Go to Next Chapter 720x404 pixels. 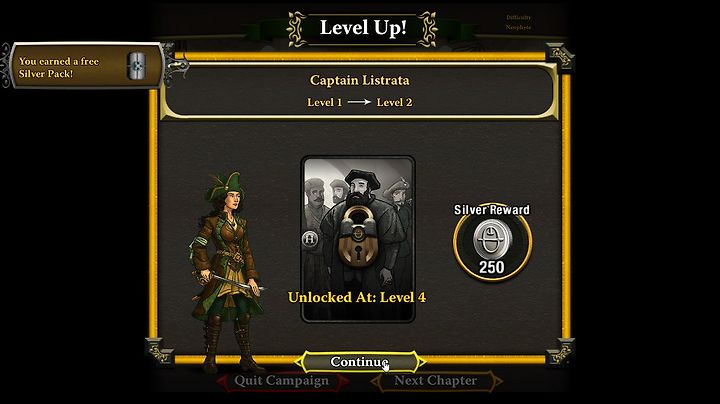point(436,381)
